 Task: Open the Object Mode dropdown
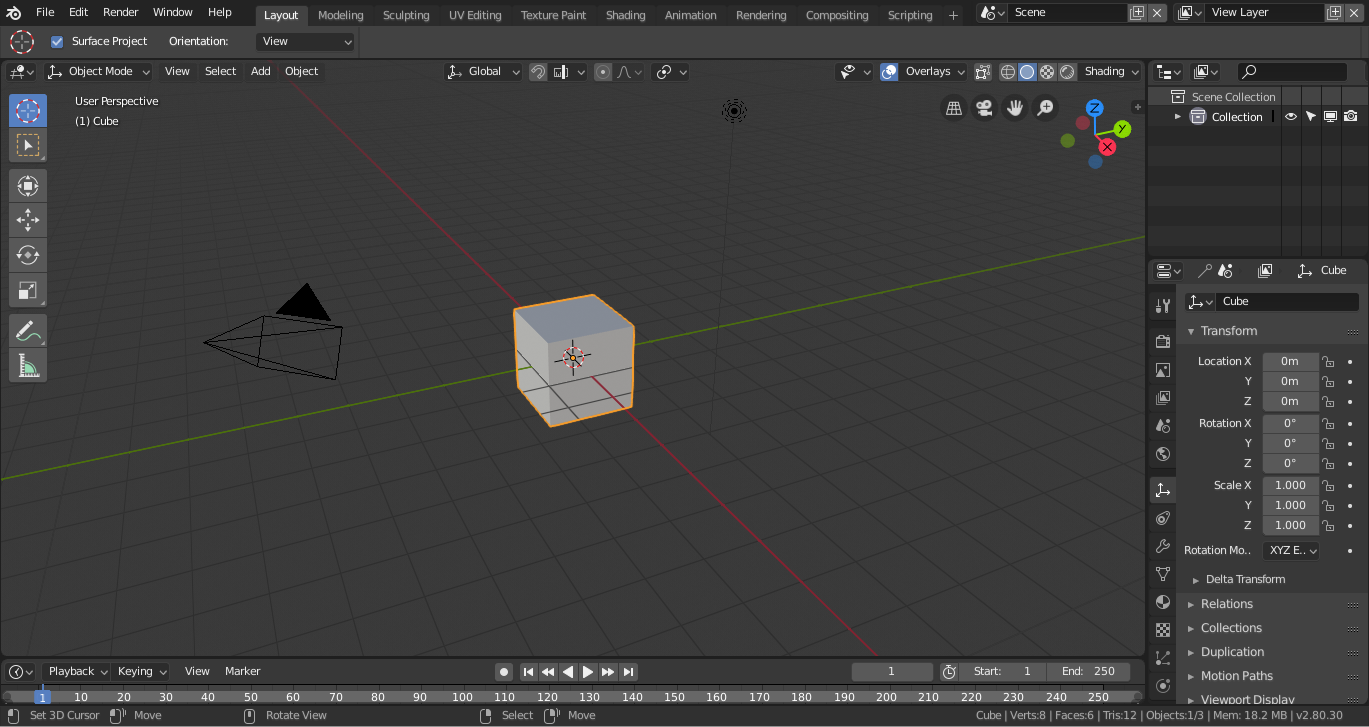[98, 71]
